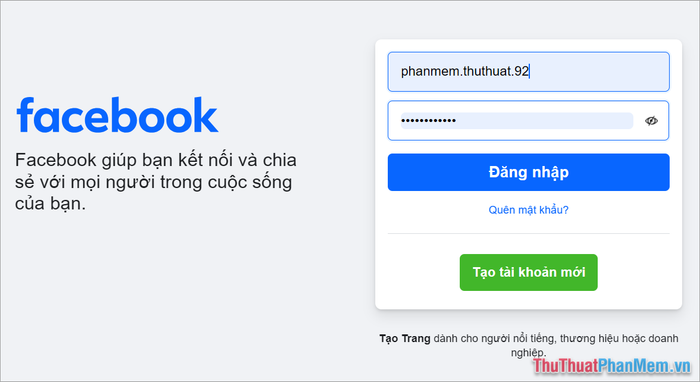Open the Tạo Trang link
The height and width of the screenshot is (382, 700).
pos(405,338)
